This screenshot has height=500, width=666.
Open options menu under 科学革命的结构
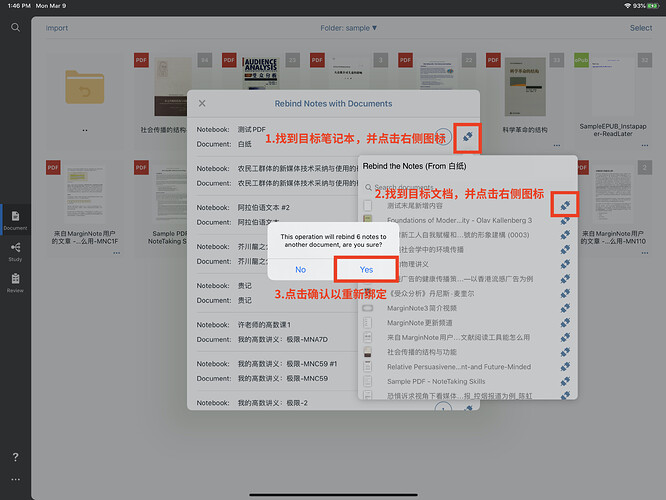556,146
